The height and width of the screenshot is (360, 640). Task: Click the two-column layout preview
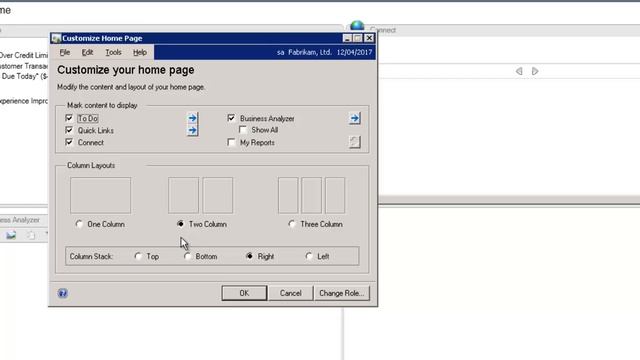point(200,195)
